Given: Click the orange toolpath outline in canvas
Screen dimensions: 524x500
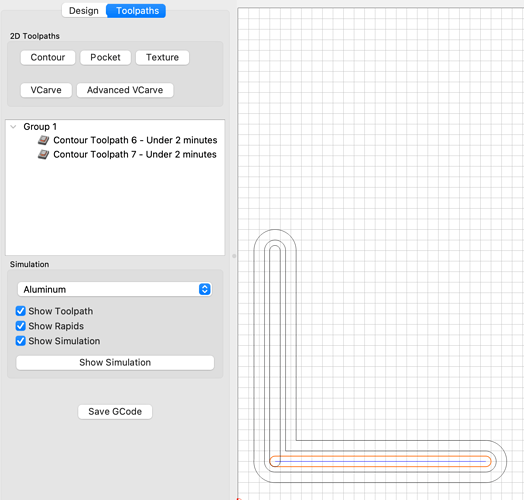Looking at the screenshot, I should click(380, 456).
